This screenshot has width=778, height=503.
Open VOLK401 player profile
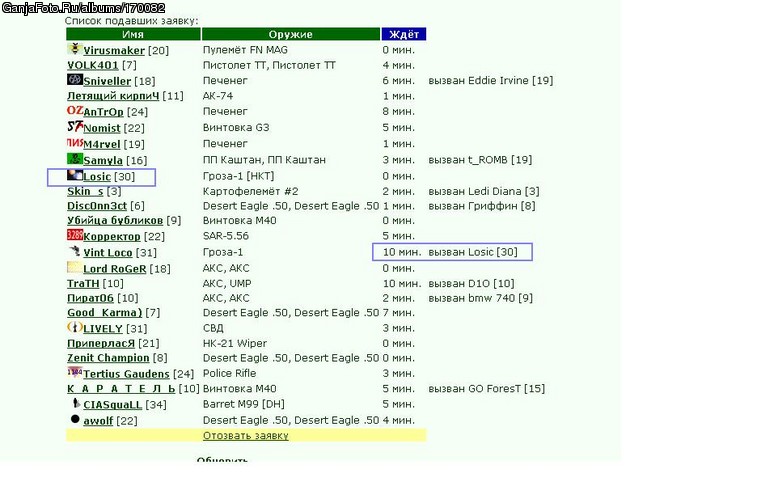click(93, 65)
